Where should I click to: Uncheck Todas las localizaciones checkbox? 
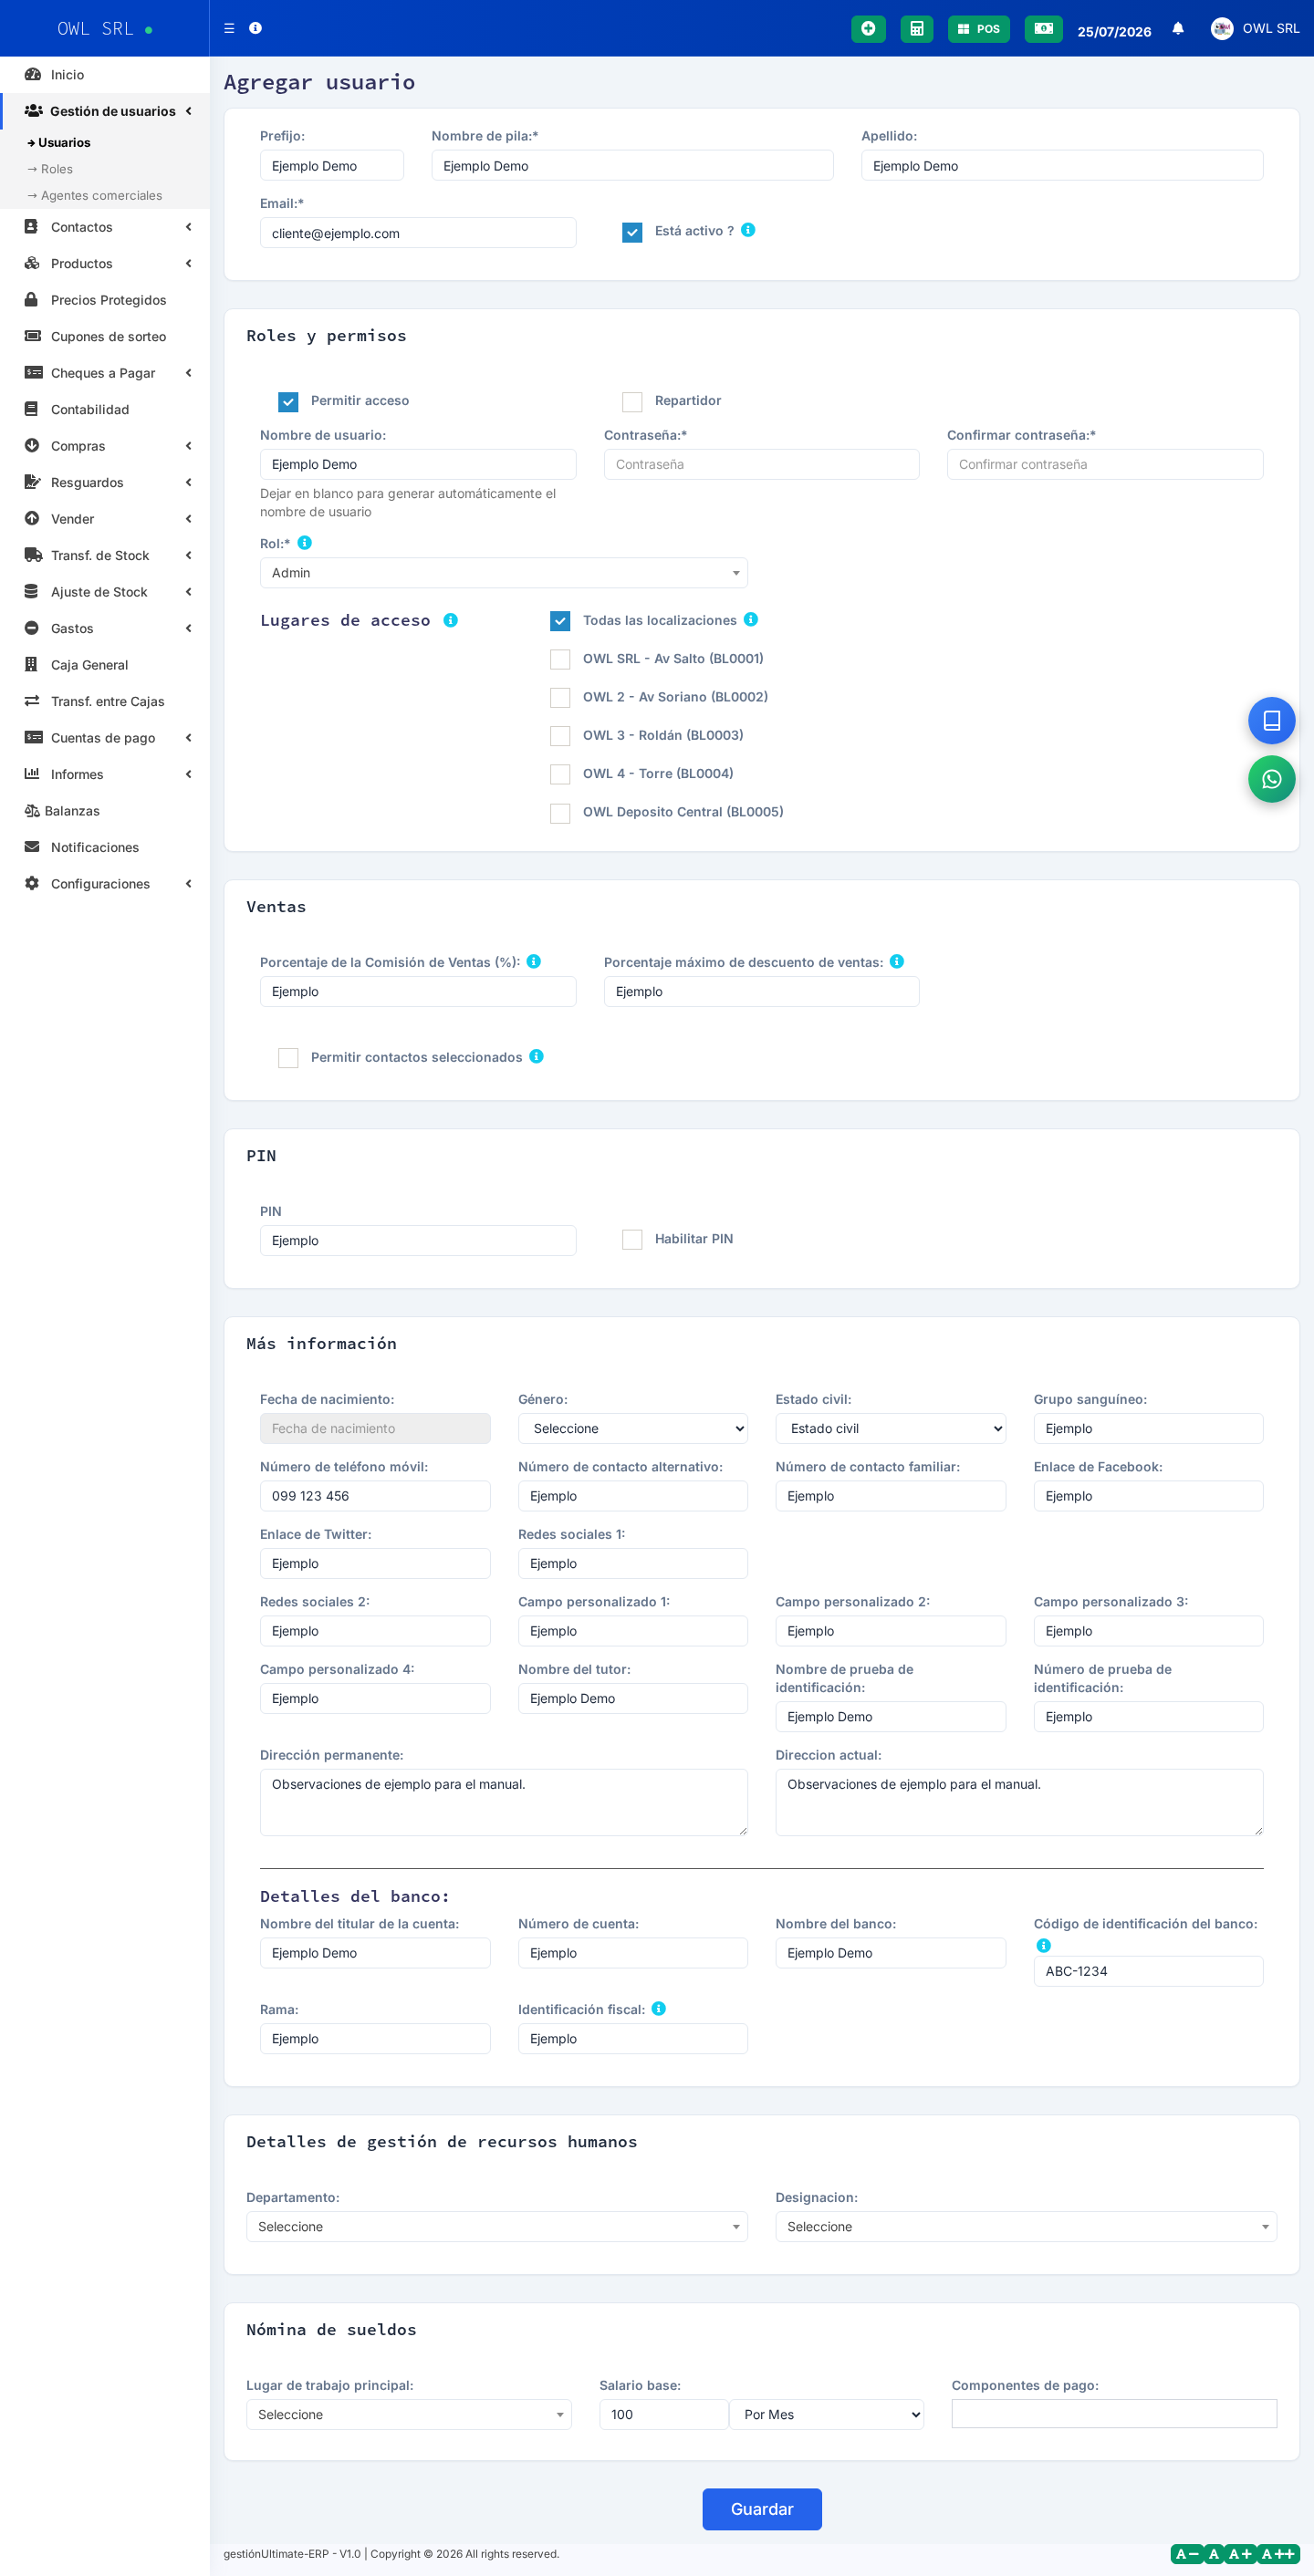point(560,621)
